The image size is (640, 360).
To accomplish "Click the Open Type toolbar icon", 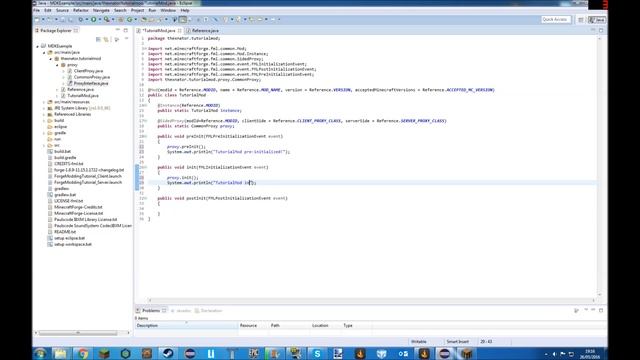I will [144, 20].
